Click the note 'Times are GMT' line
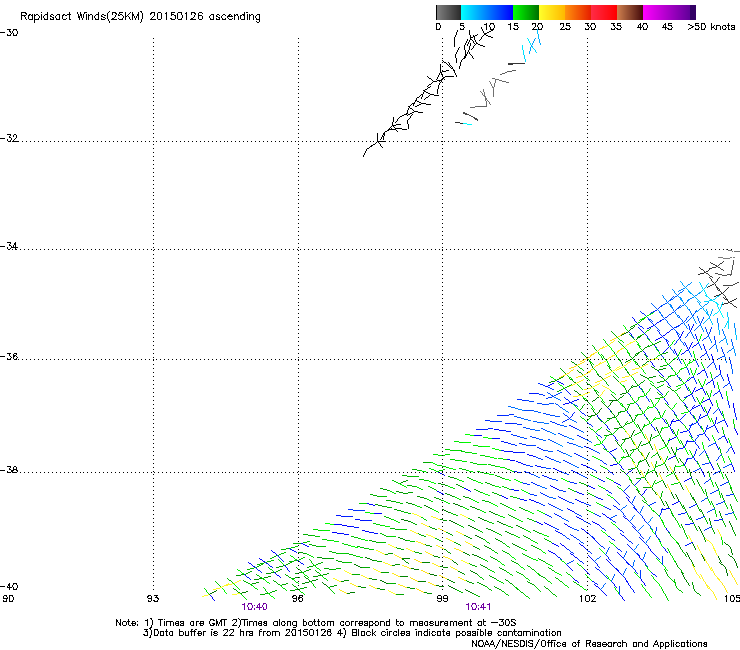This screenshot has height=650, width=740. [316, 623]
